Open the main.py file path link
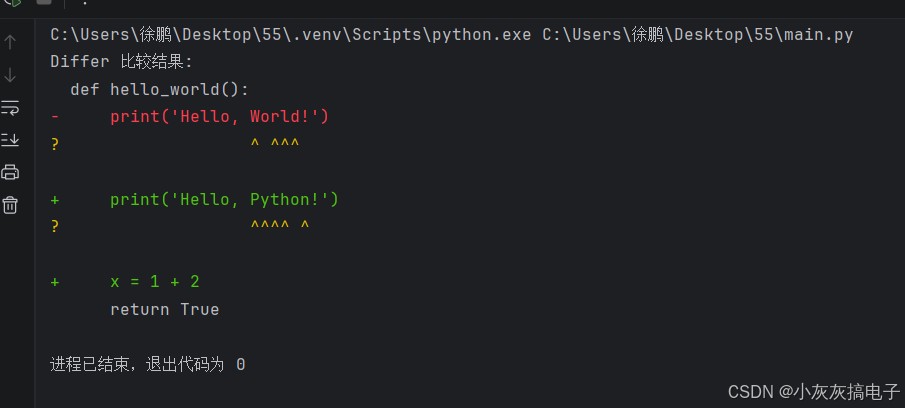Image resolution: width=905 pixels, height=408 pixels. (697, 35)
